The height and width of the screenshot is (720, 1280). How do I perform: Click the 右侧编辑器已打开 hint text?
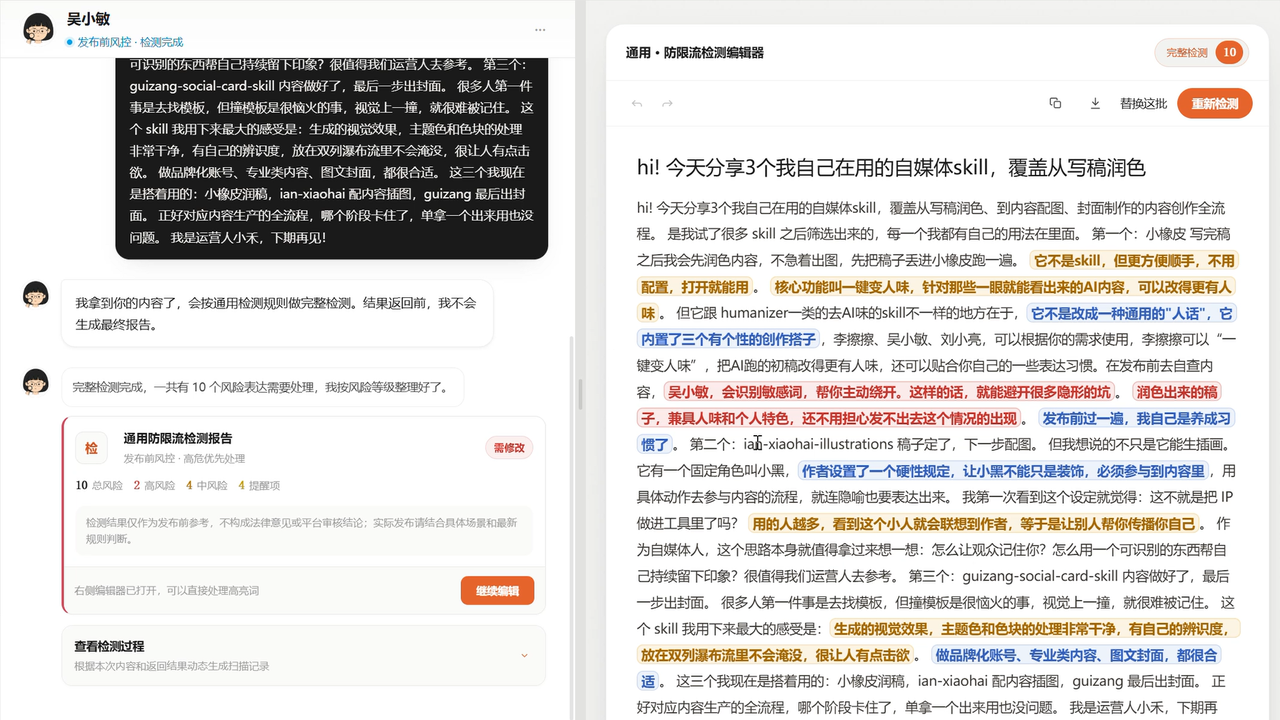coord(166,591)
